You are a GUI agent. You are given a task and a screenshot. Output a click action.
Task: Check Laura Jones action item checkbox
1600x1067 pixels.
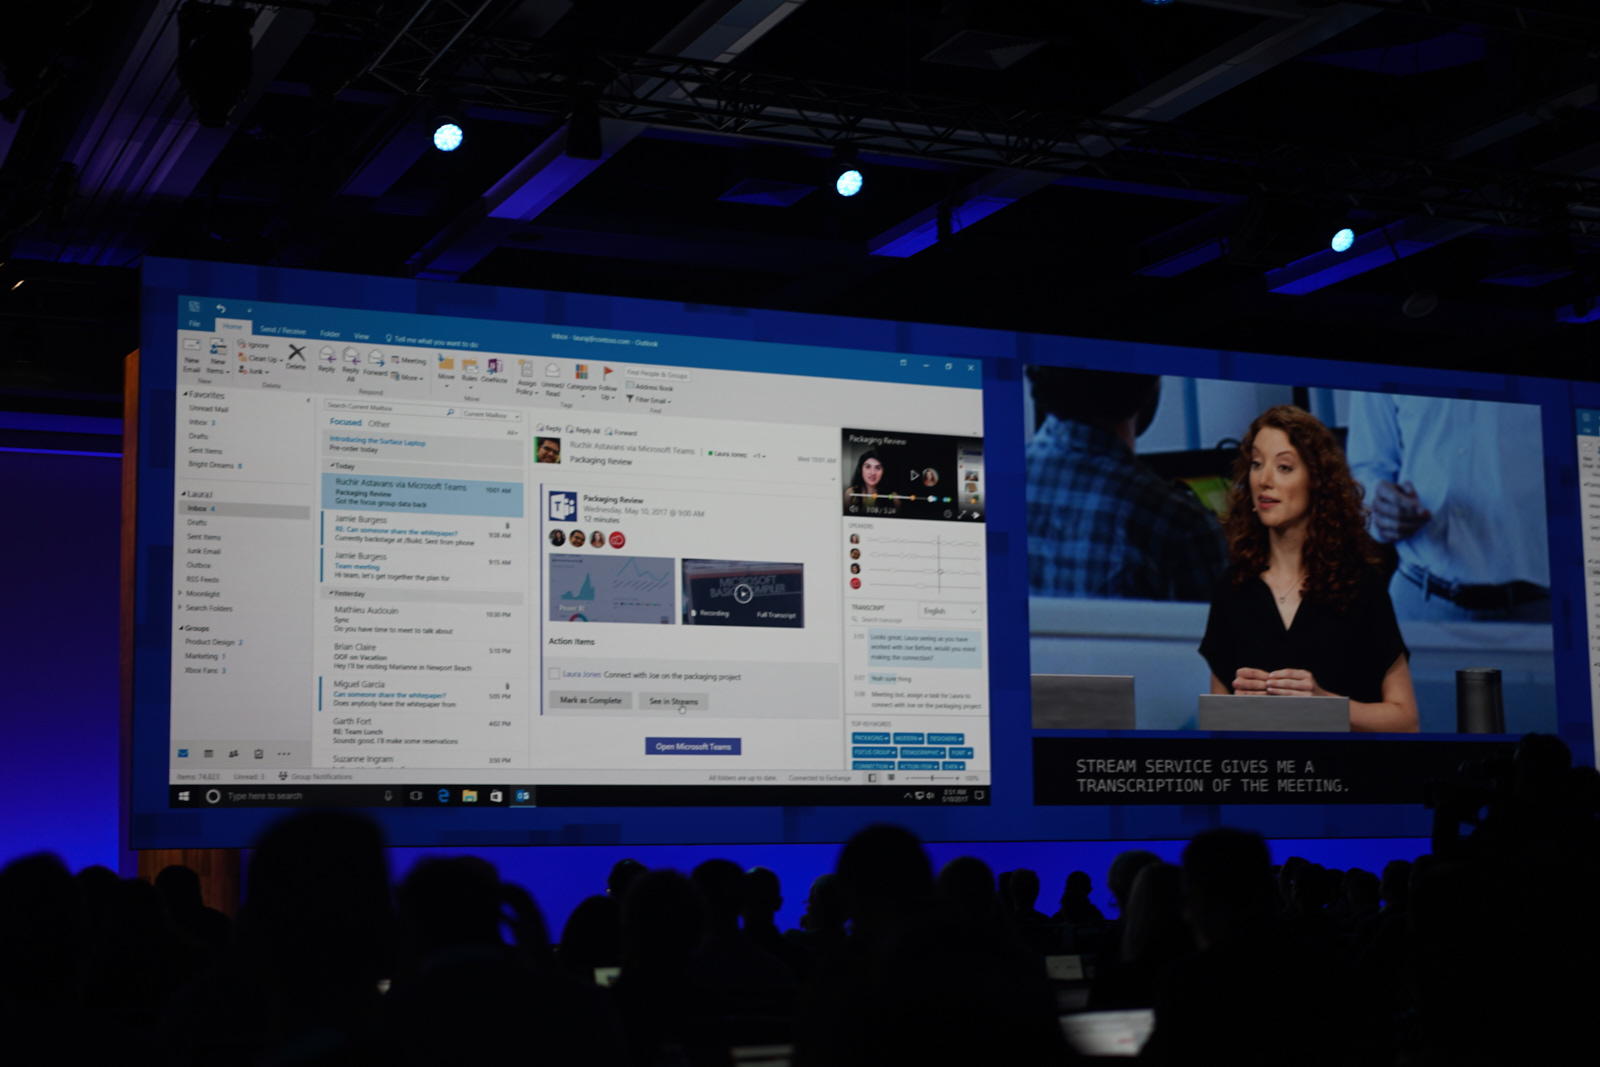tap(554, 674)
